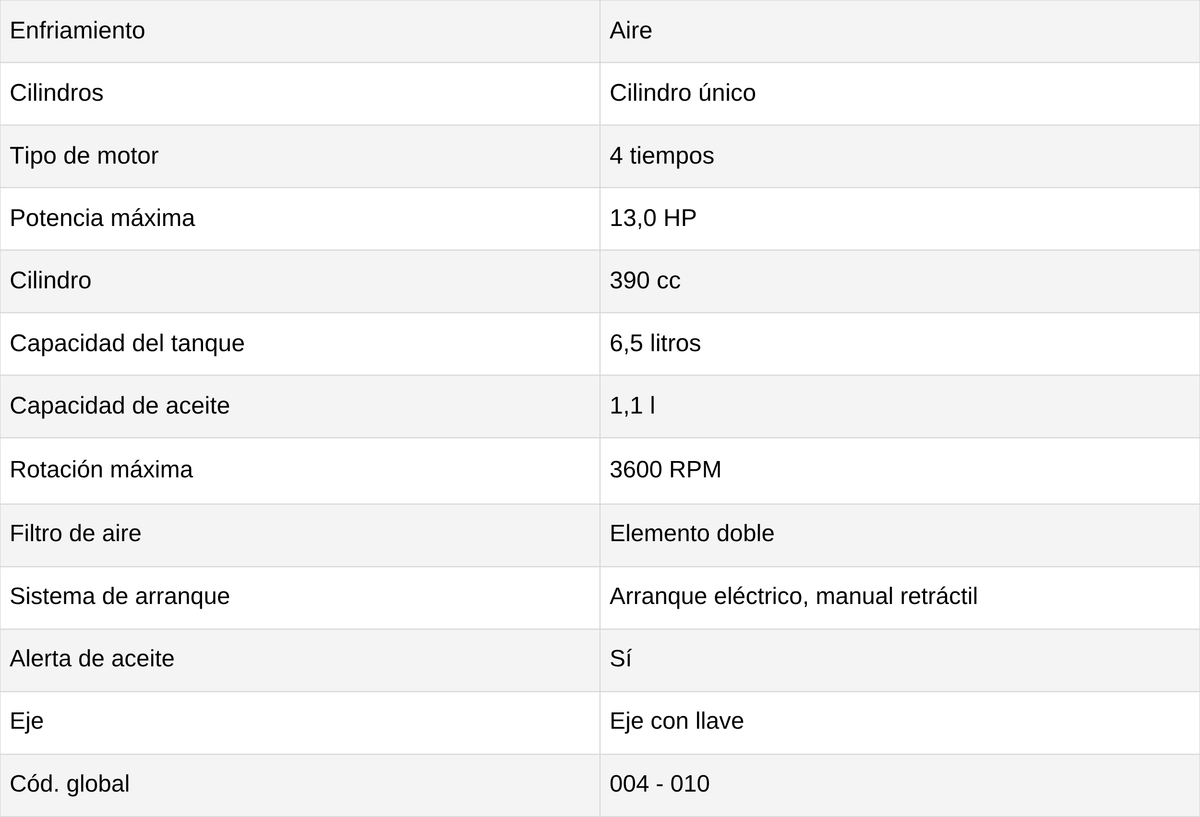
Task: Click the Filtro de aire label
Action: coord(76,533)
